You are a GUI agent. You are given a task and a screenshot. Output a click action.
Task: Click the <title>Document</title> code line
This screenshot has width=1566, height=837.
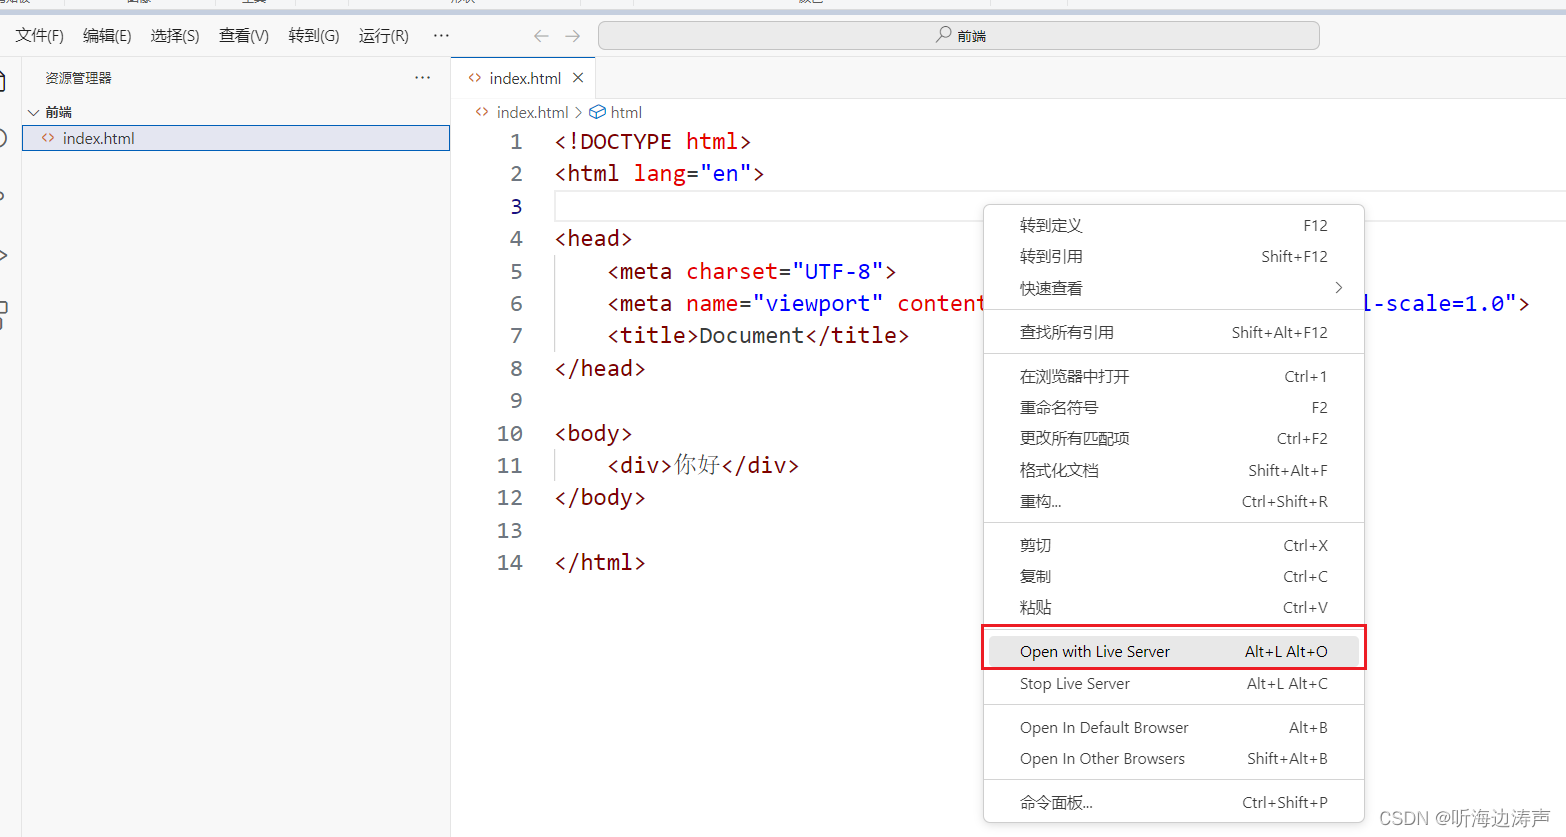tap(758, 336)
